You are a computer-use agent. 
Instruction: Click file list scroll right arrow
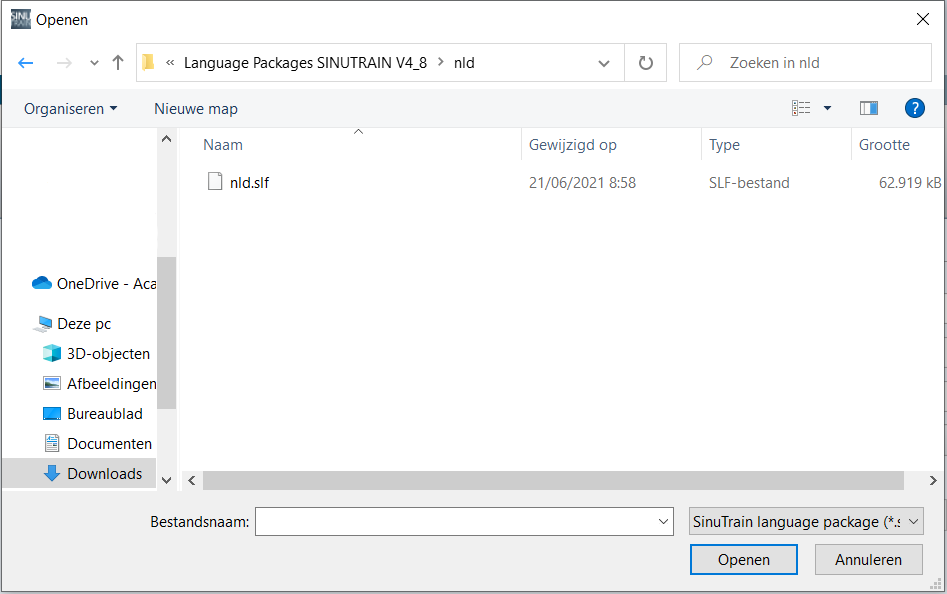[933, 481]
